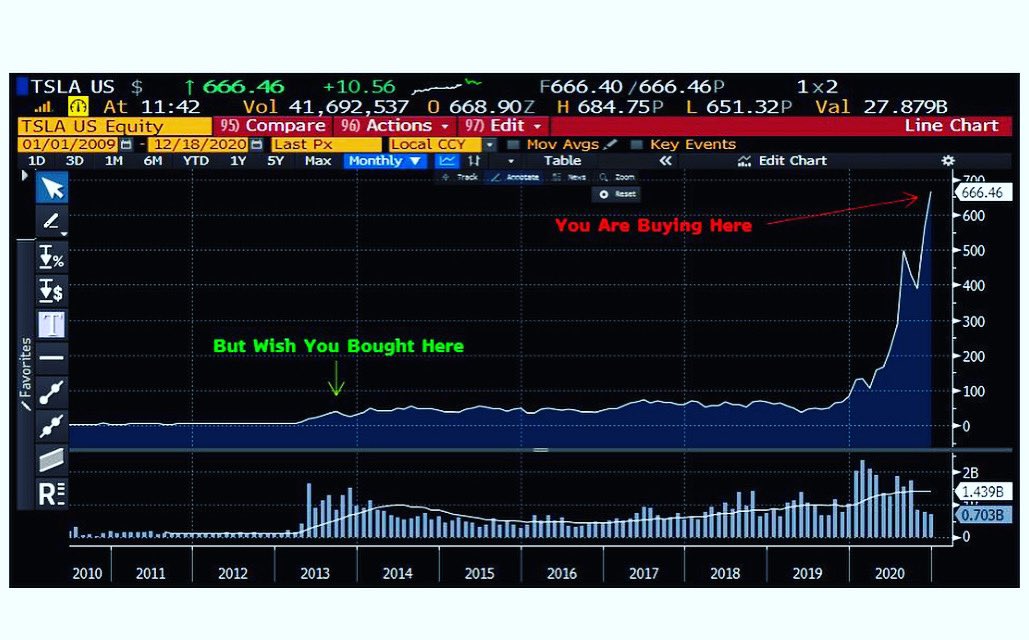Open the Edit dropdown menu

coord(502,125)
